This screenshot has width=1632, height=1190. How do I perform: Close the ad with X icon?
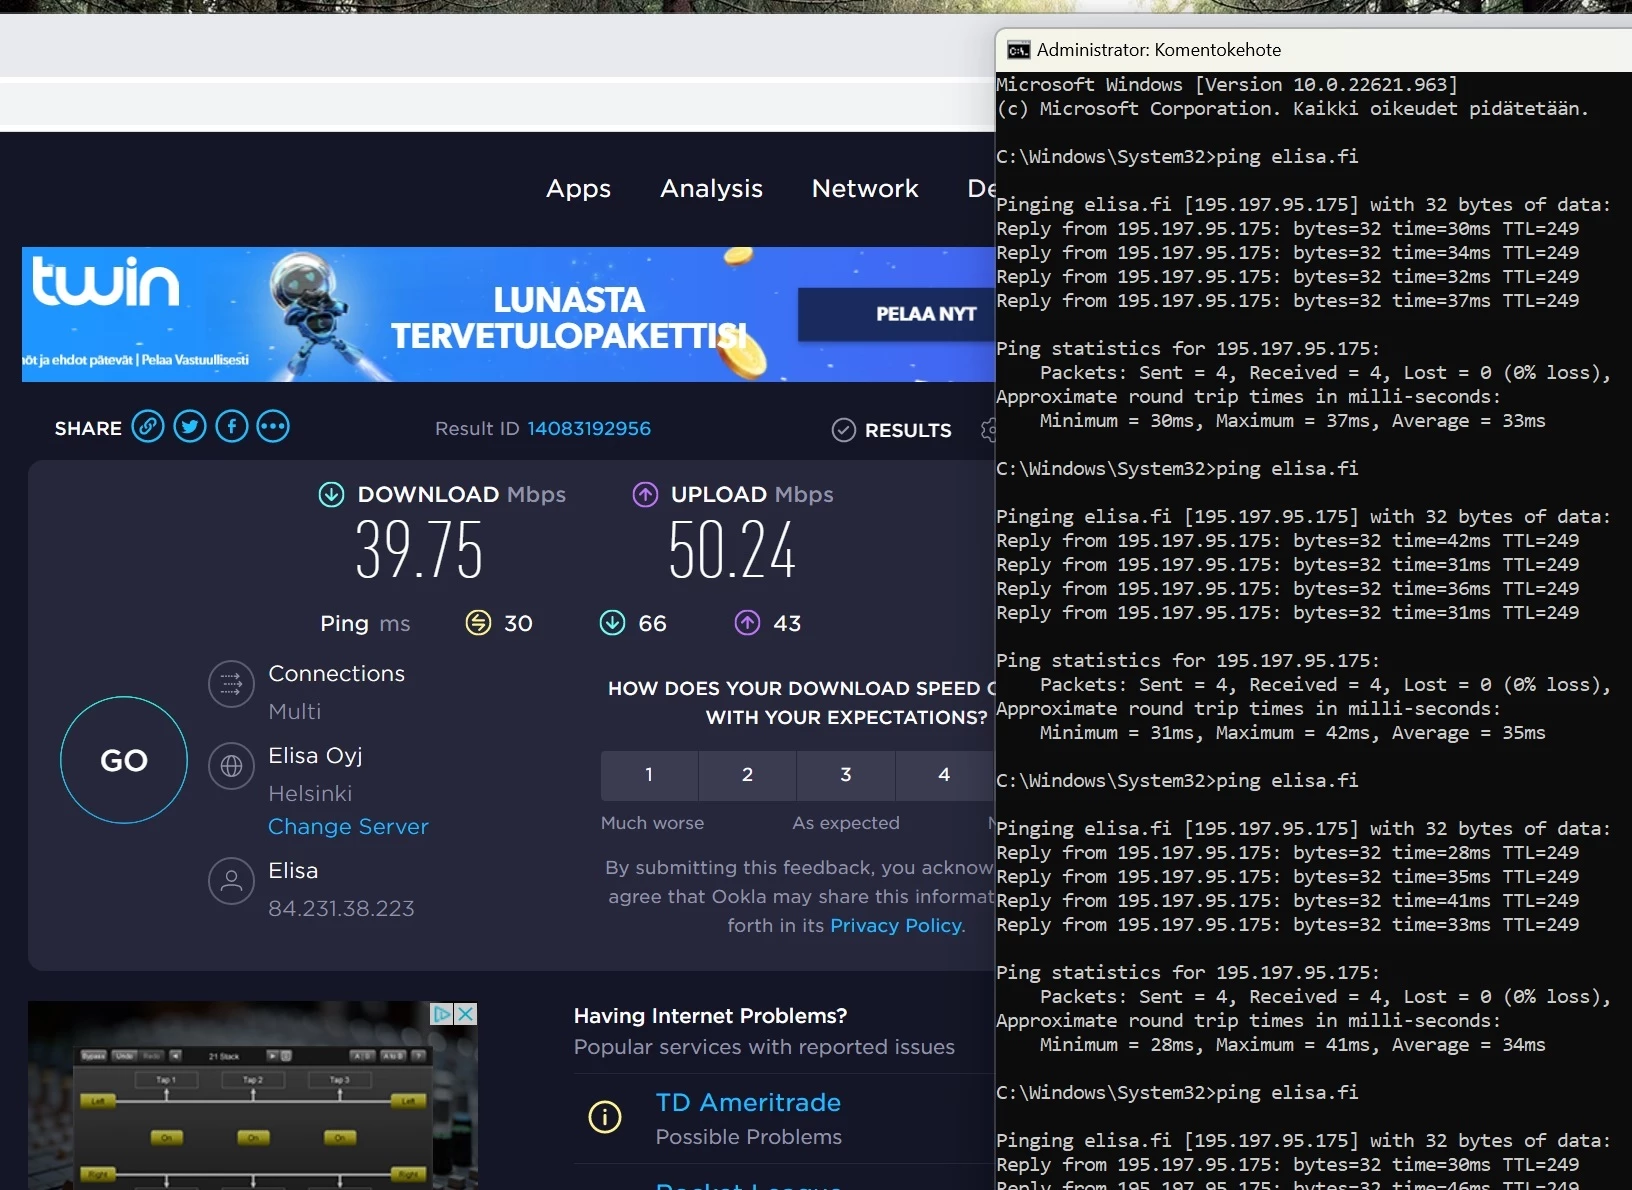pyautogui.click(x=465, y=1014)
